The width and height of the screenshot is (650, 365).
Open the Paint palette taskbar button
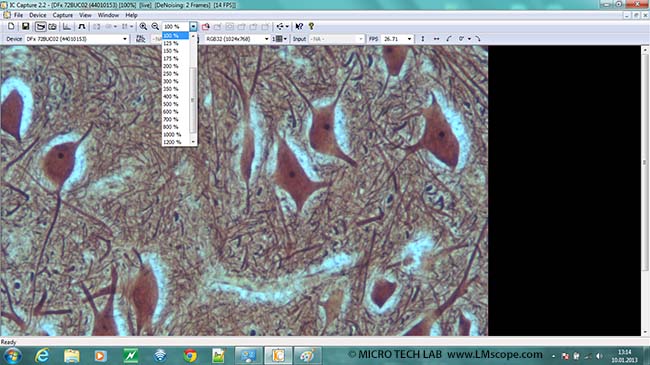click(307, 356)
